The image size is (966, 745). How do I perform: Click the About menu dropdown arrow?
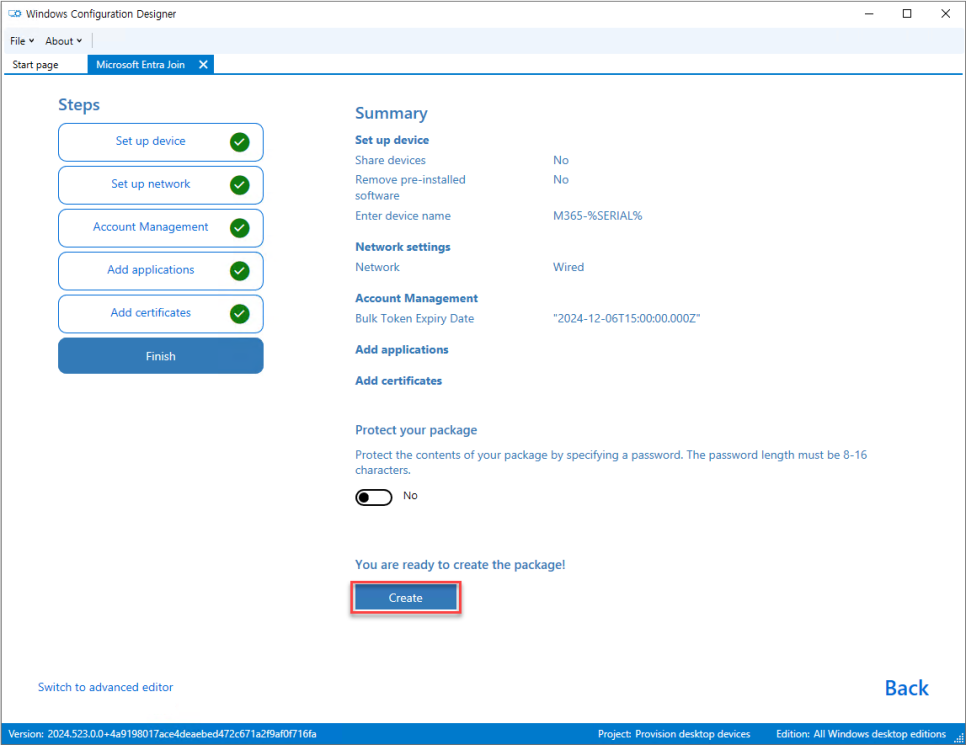coord(79,41)
